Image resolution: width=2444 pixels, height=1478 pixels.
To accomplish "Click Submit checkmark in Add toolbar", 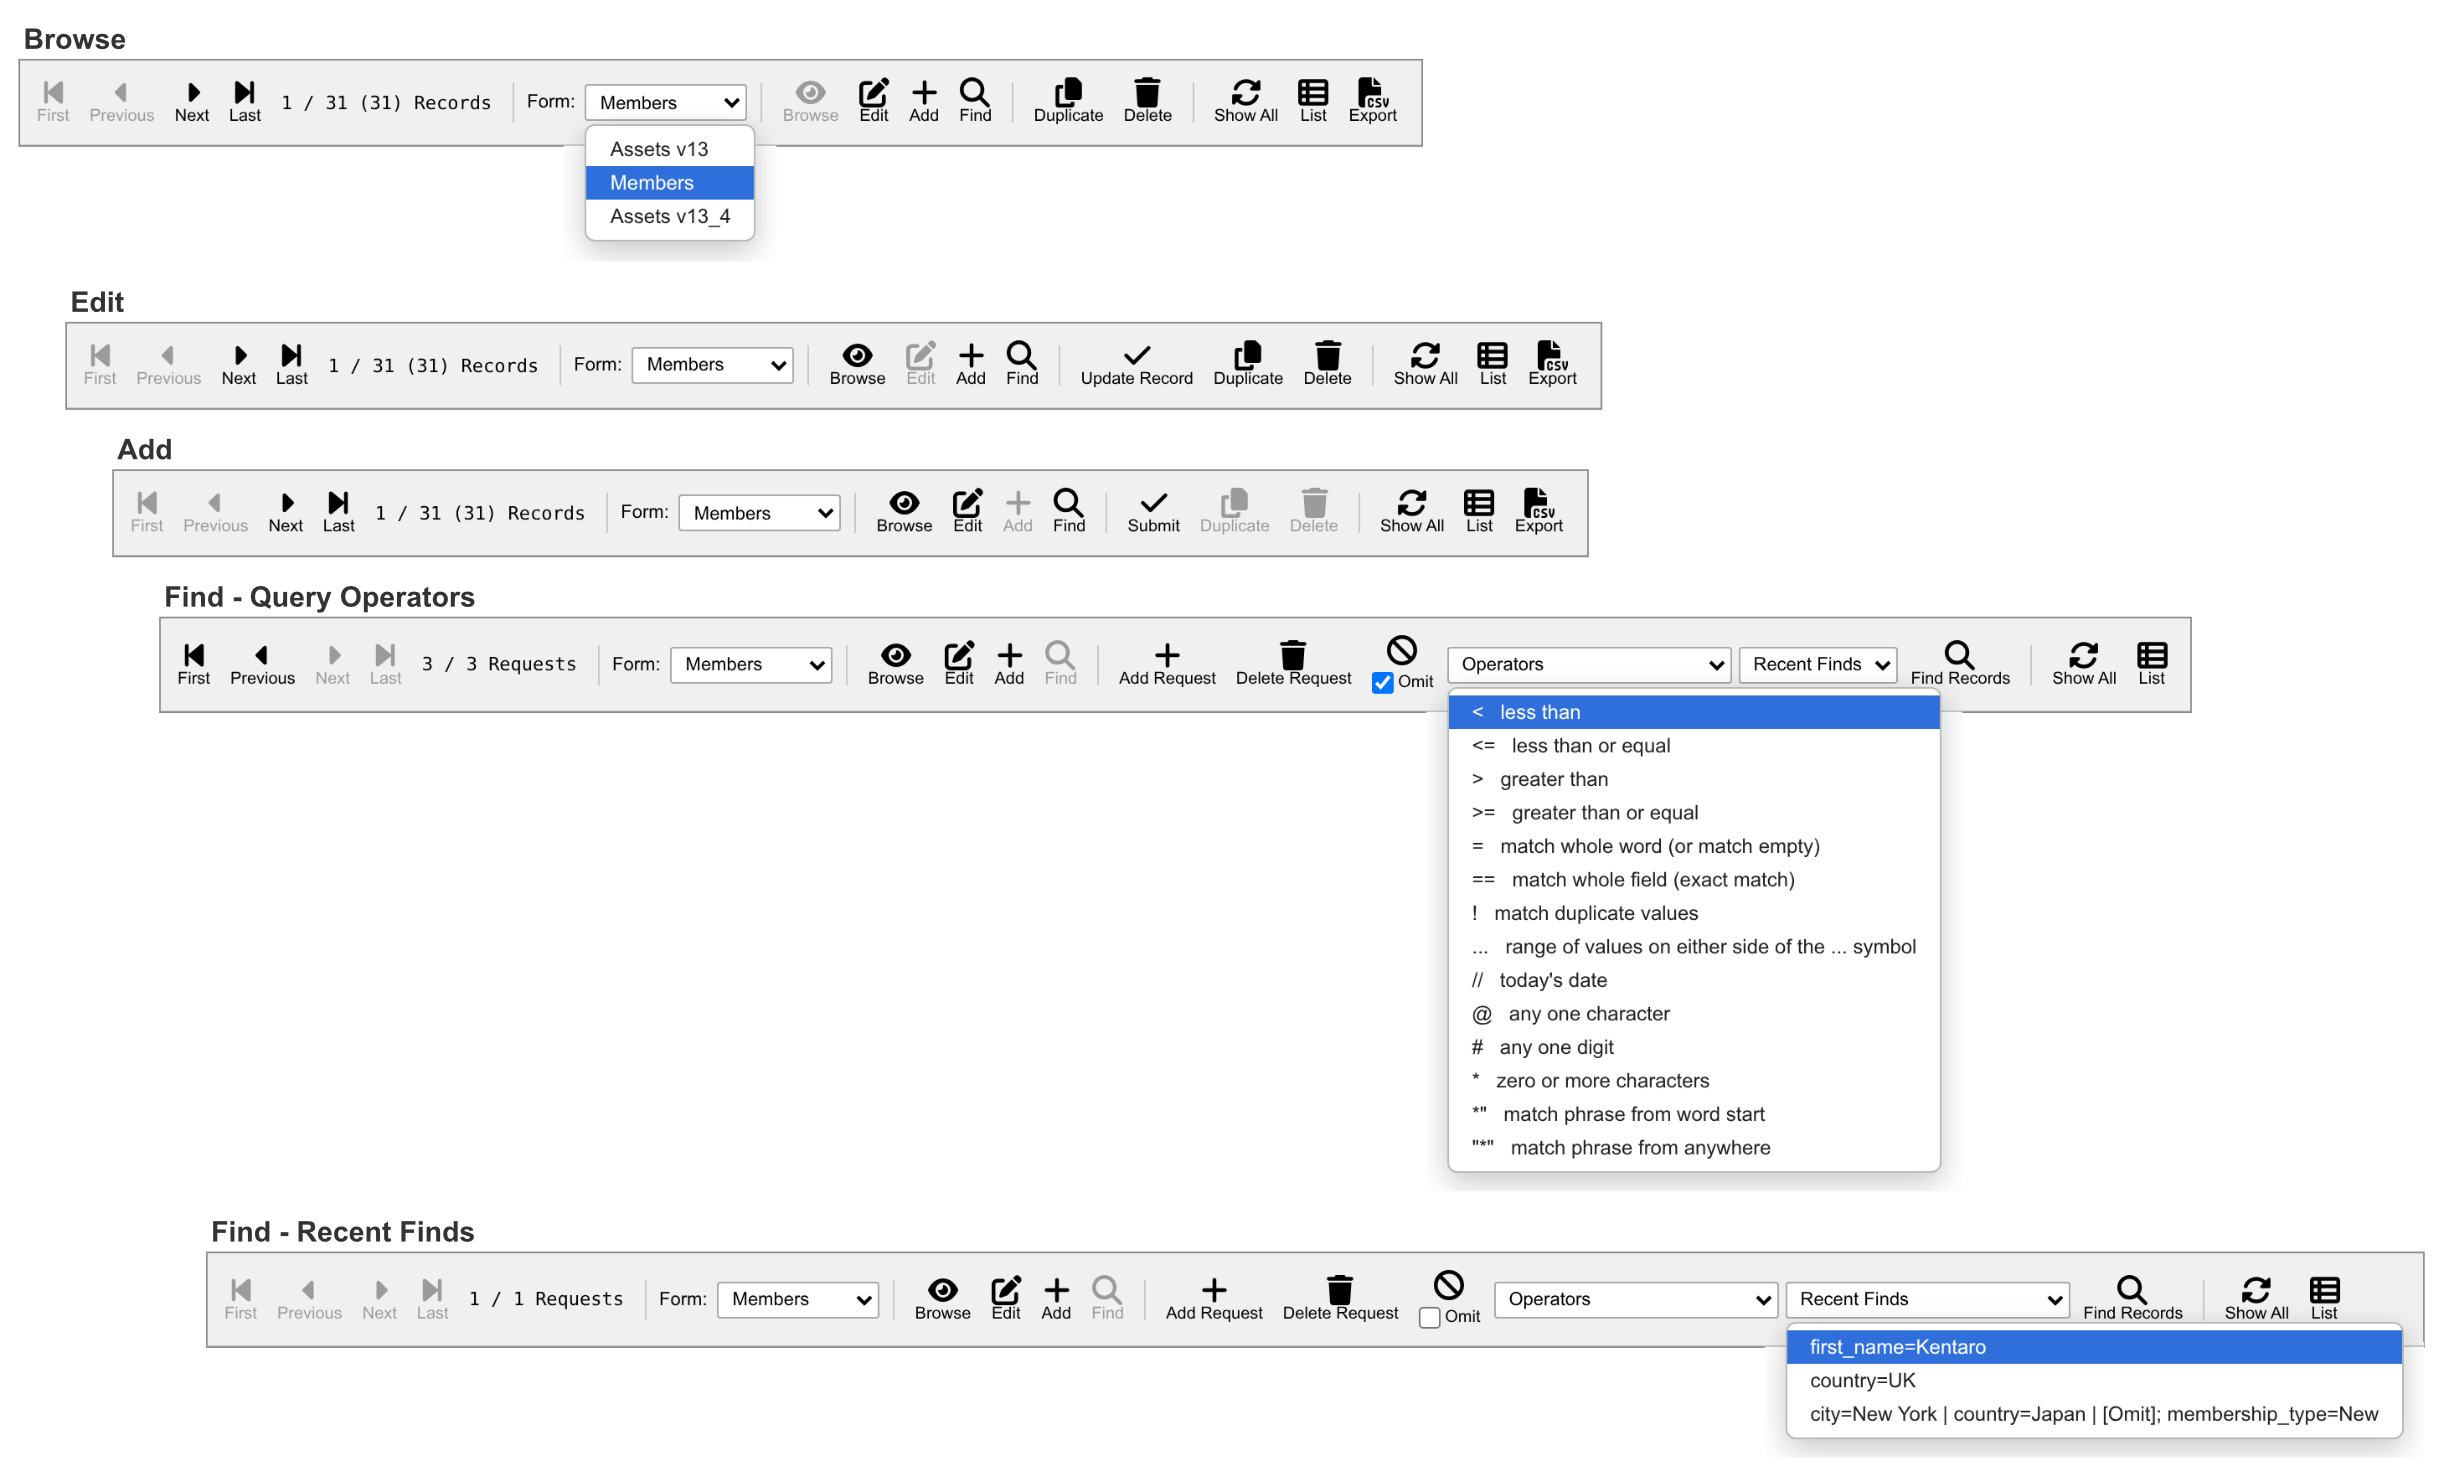I will coord(1153,512).
